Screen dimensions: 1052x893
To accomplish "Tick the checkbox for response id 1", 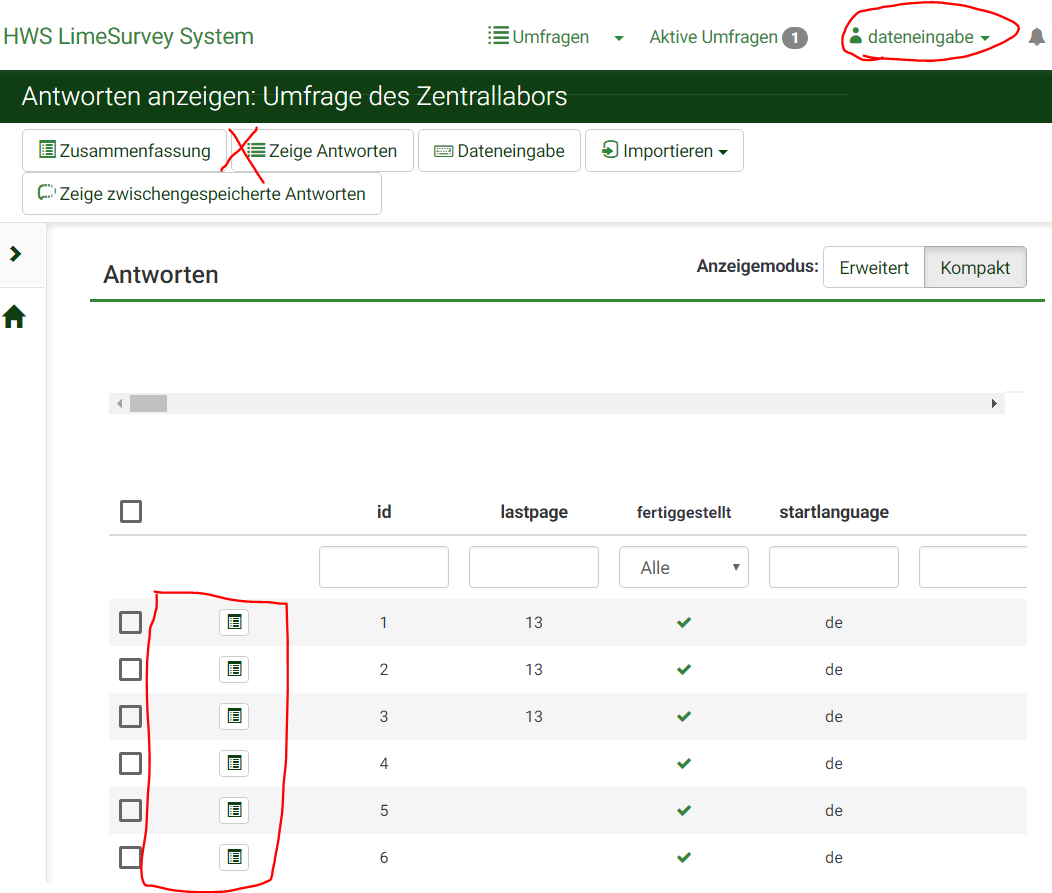I will [x=130, y=622].
